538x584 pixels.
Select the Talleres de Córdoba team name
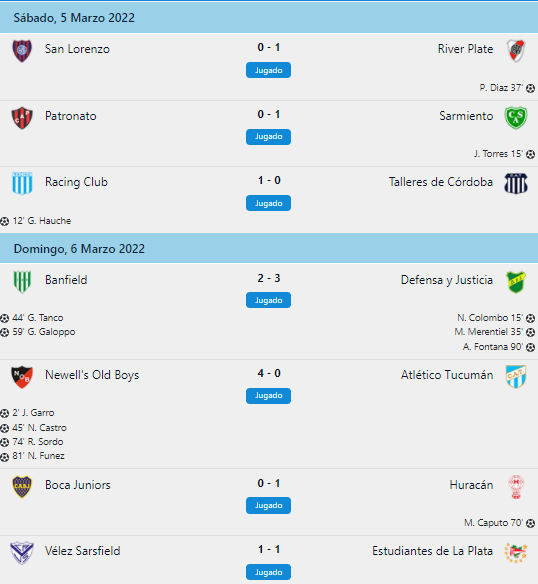[x=441, y=182]
